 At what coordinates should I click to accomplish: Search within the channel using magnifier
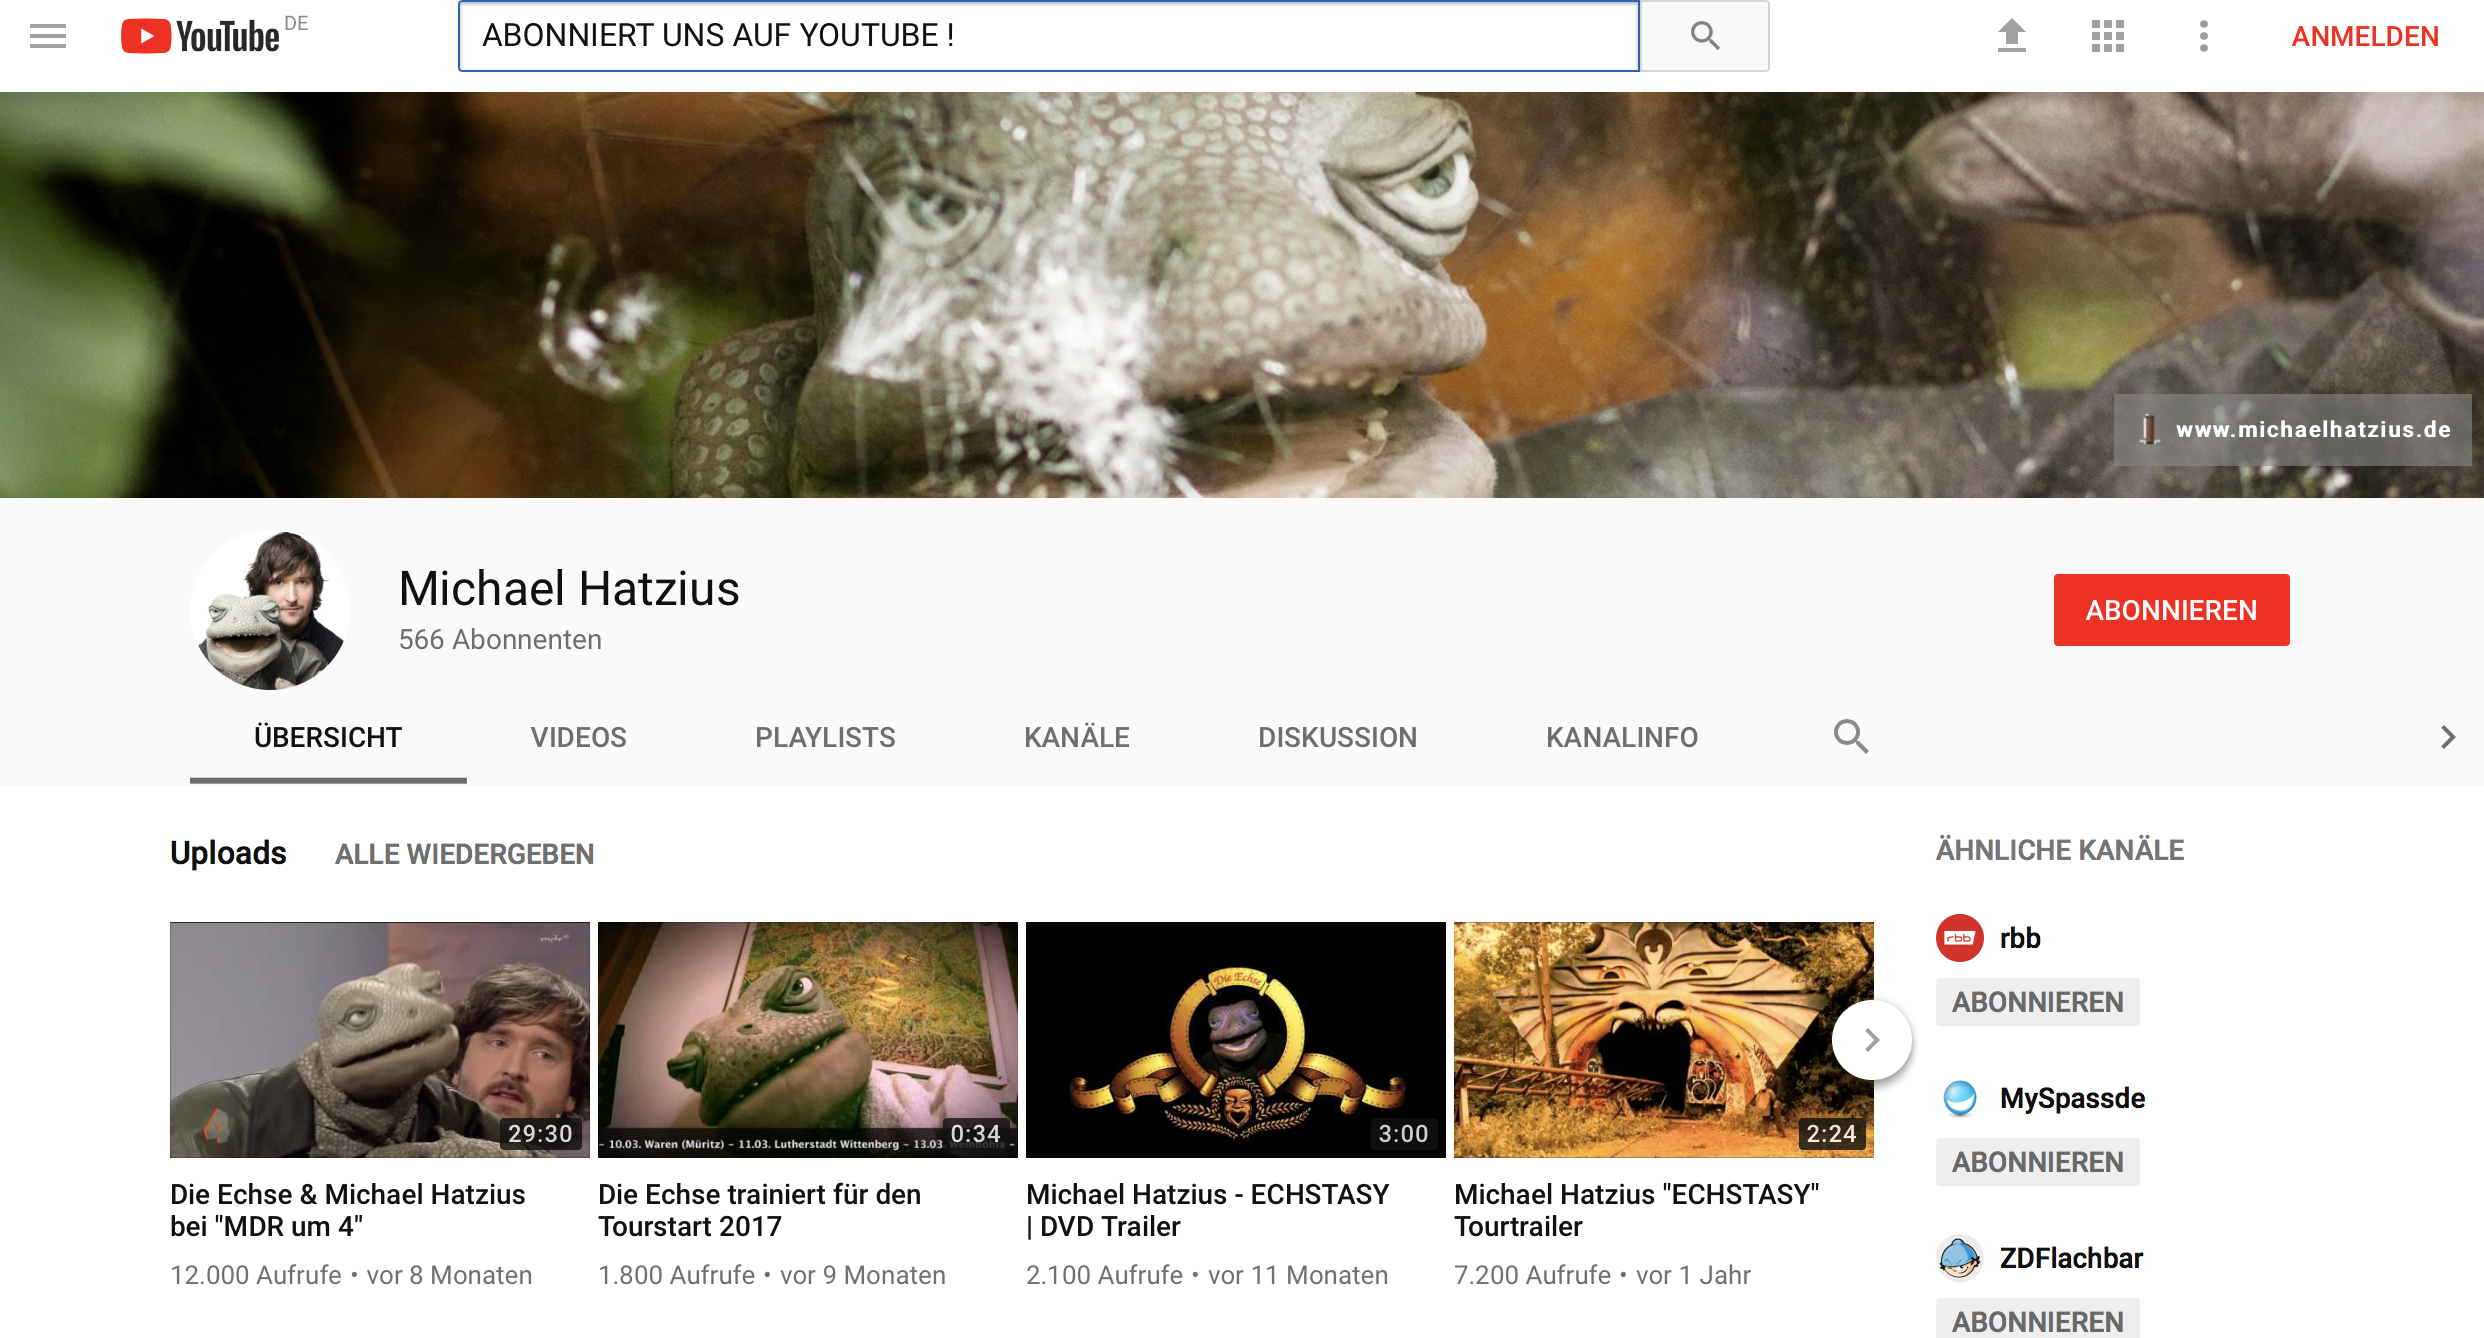click(x=1851, y=737)
